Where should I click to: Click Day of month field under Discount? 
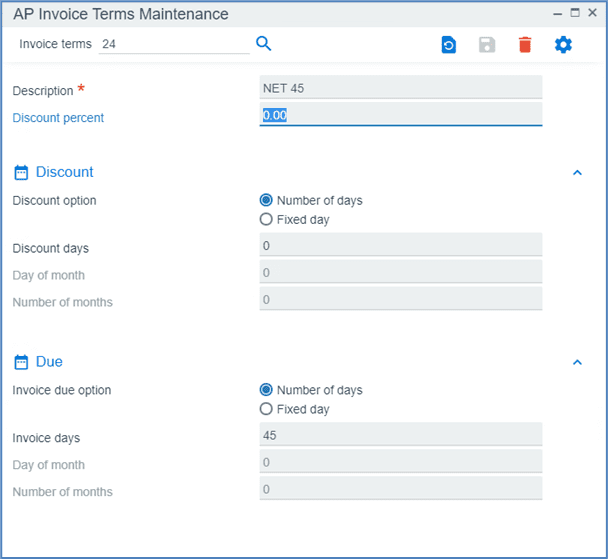click(x=401, y=272)
